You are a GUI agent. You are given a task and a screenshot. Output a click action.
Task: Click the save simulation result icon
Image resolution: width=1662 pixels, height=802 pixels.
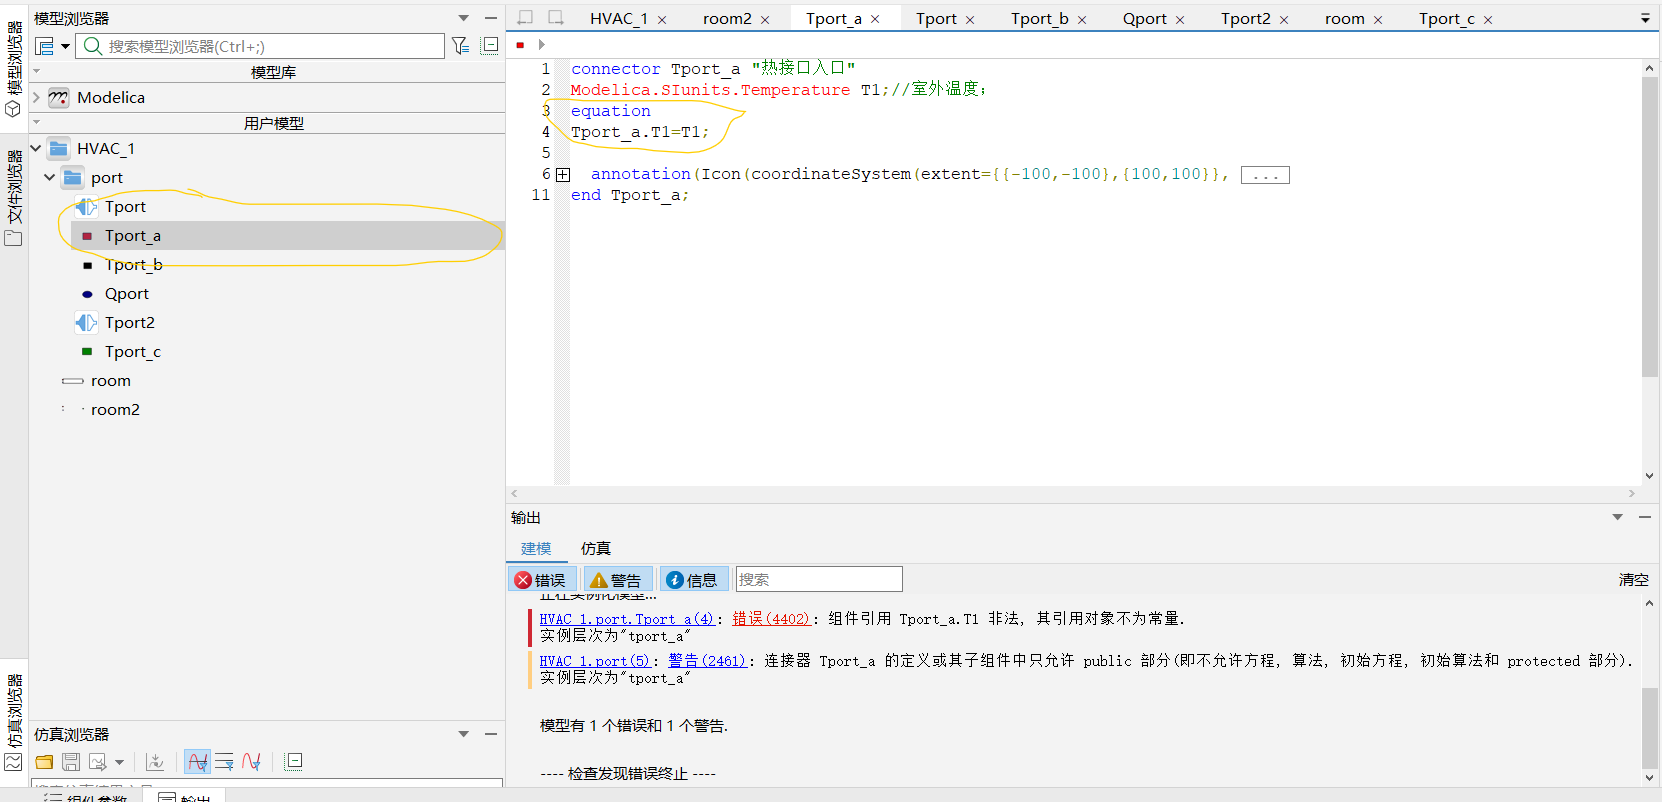point(71,762)
